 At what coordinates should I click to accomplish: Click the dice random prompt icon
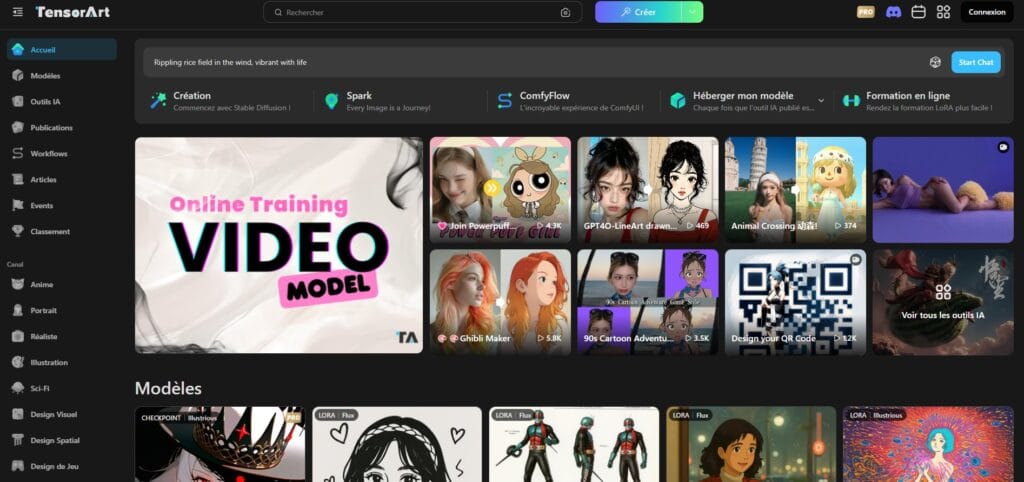935,62
